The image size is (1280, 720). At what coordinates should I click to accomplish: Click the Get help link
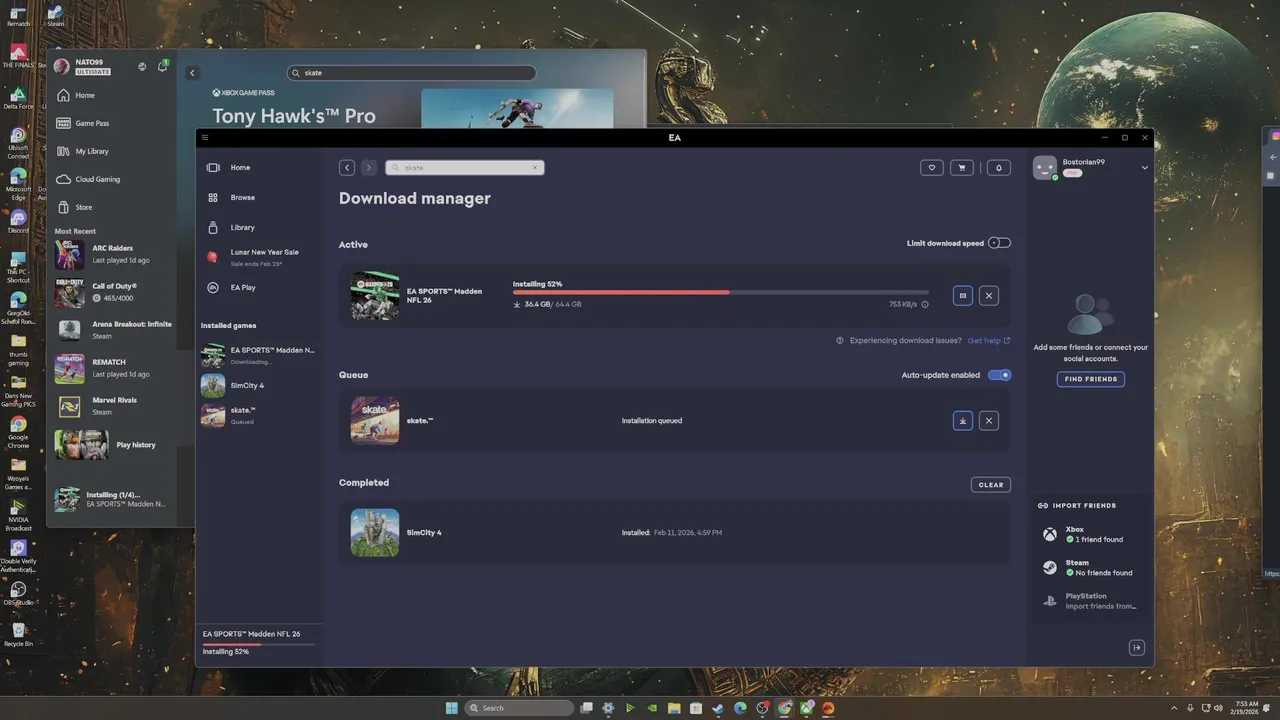click(988, 341)
